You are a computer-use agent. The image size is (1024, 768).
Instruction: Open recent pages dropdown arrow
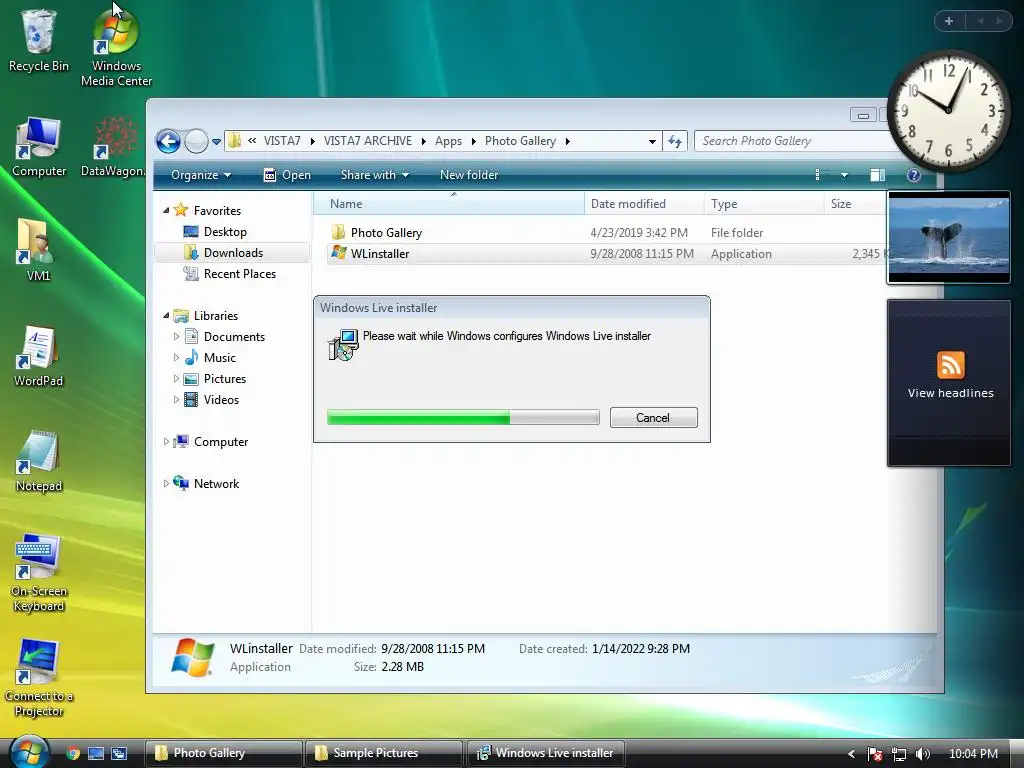[216, 142]
